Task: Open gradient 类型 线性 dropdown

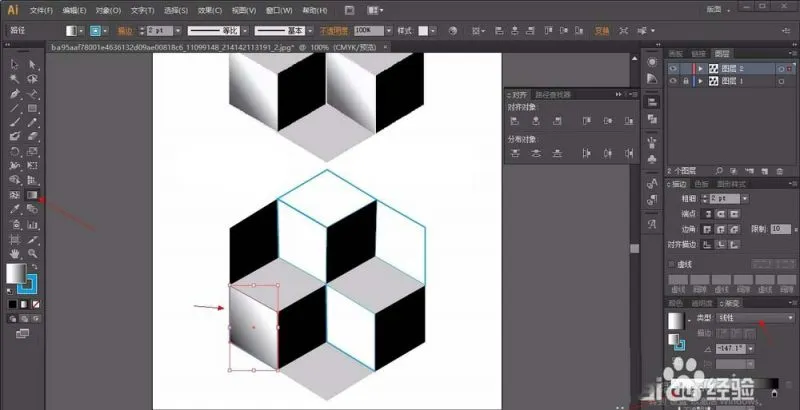Action: (x=756, y=318)
